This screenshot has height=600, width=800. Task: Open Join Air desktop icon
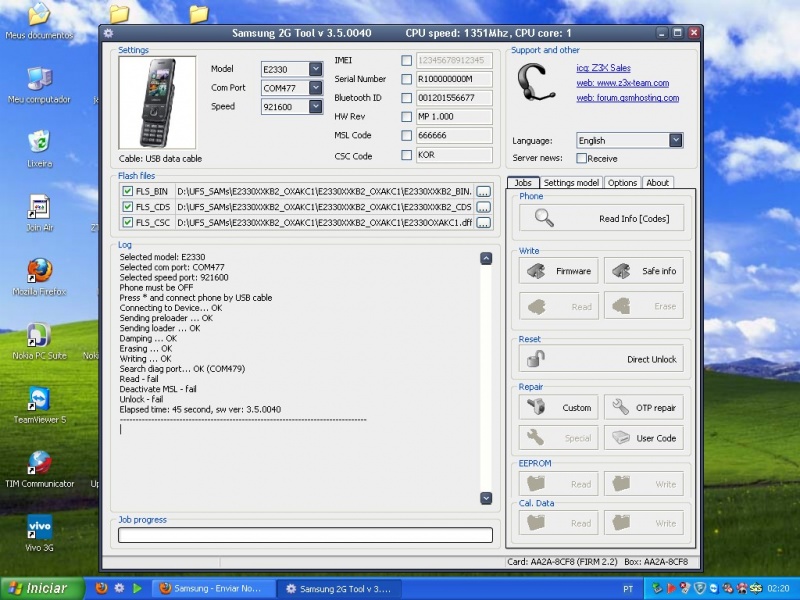tap(39, 213)
